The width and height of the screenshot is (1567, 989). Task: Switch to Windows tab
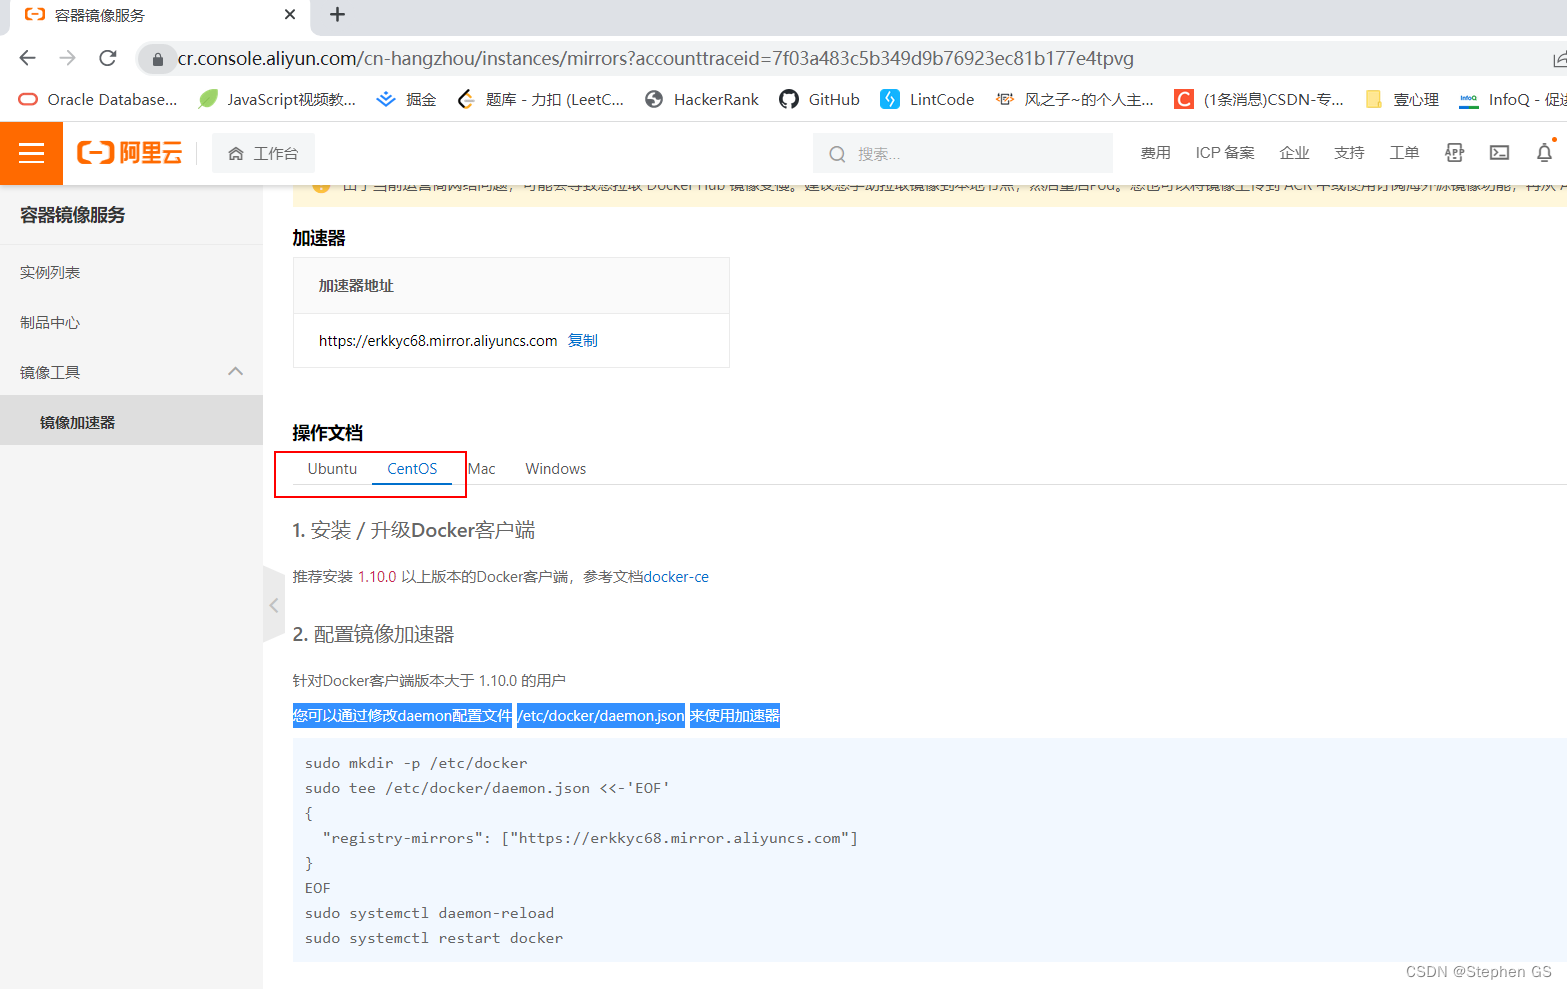(x=556, y=468)
